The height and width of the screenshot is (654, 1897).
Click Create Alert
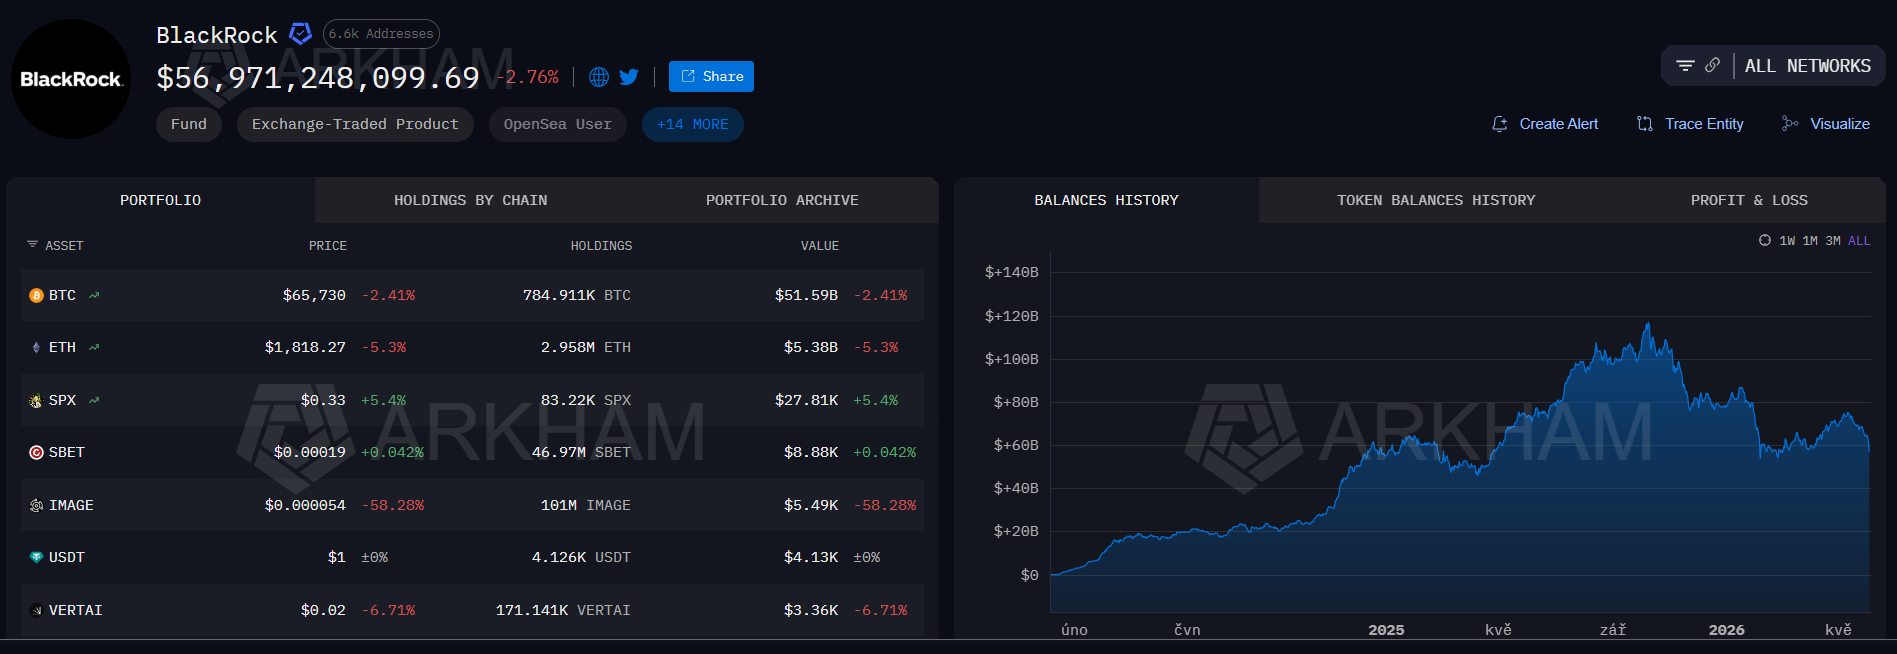pos(1545,124)
